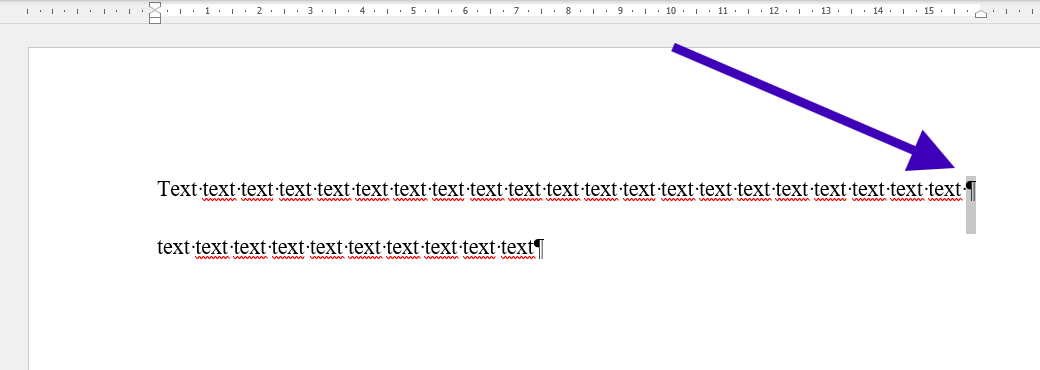Click ruler number 2
Screen dimensions: 1040x370
coord(259,11)
